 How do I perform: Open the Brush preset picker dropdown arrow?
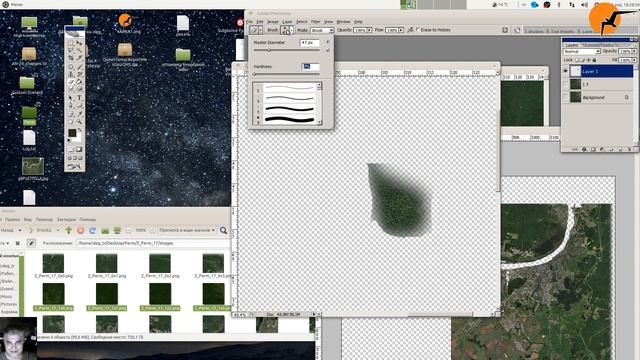(291, 30)
